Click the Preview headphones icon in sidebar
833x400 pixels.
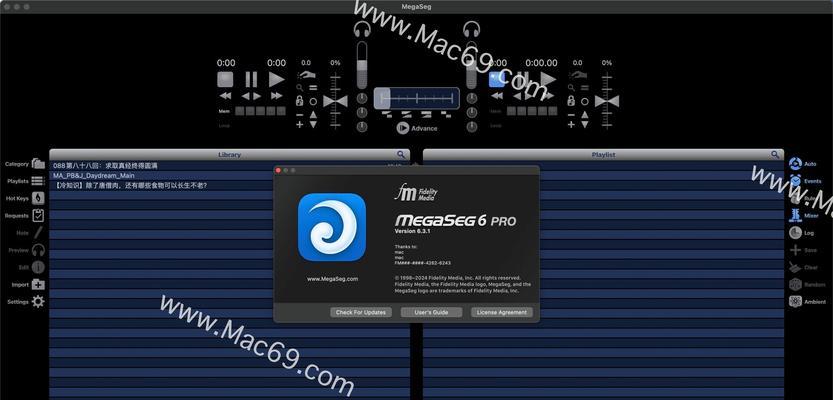(38, 250)
